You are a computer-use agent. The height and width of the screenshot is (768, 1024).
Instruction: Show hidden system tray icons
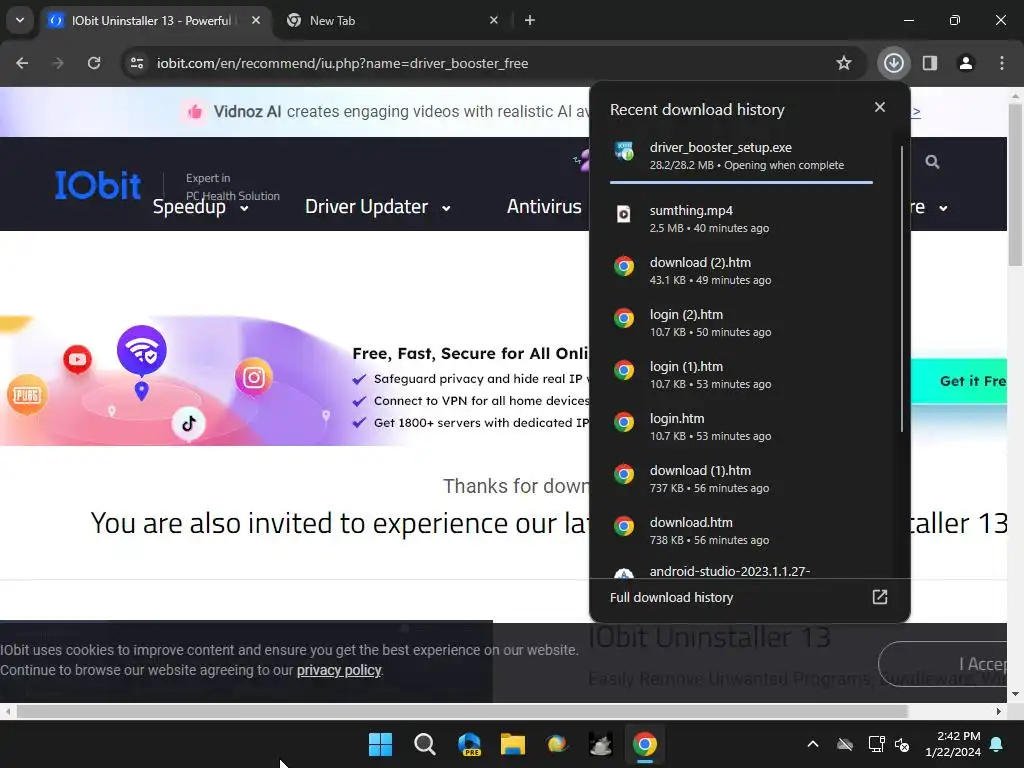[812, 744]
